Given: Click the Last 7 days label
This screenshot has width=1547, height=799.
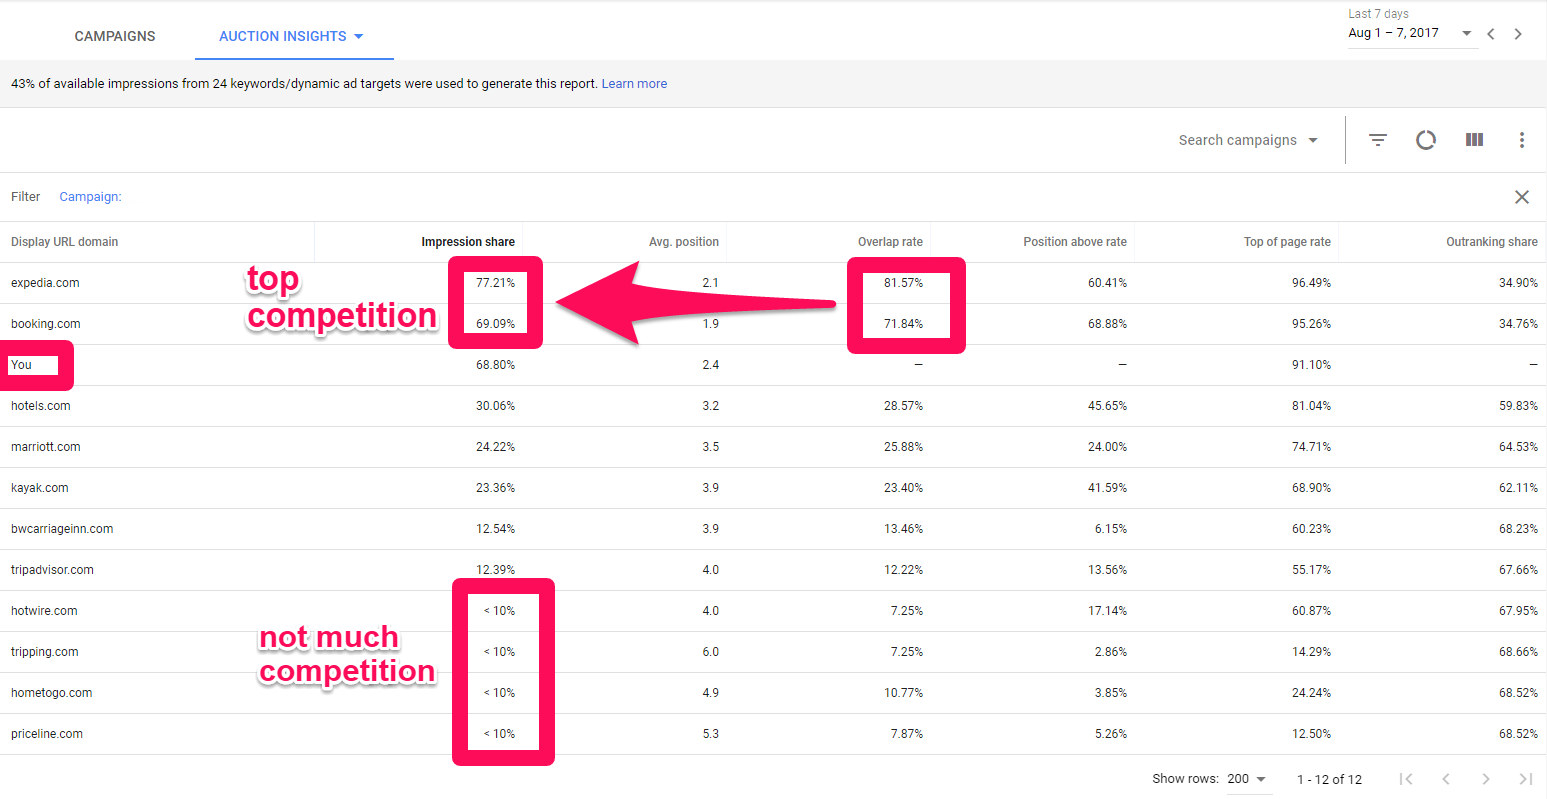Looking at the screenshot, I should point(1378,14).
